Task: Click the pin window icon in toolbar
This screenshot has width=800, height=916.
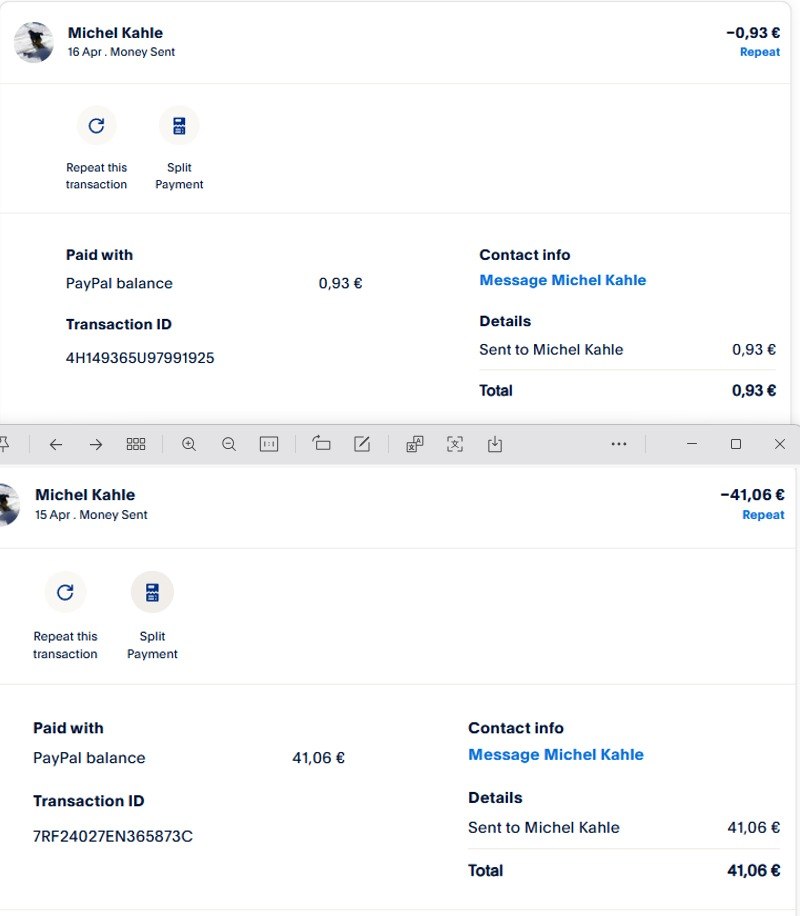Action: point(5,444)
